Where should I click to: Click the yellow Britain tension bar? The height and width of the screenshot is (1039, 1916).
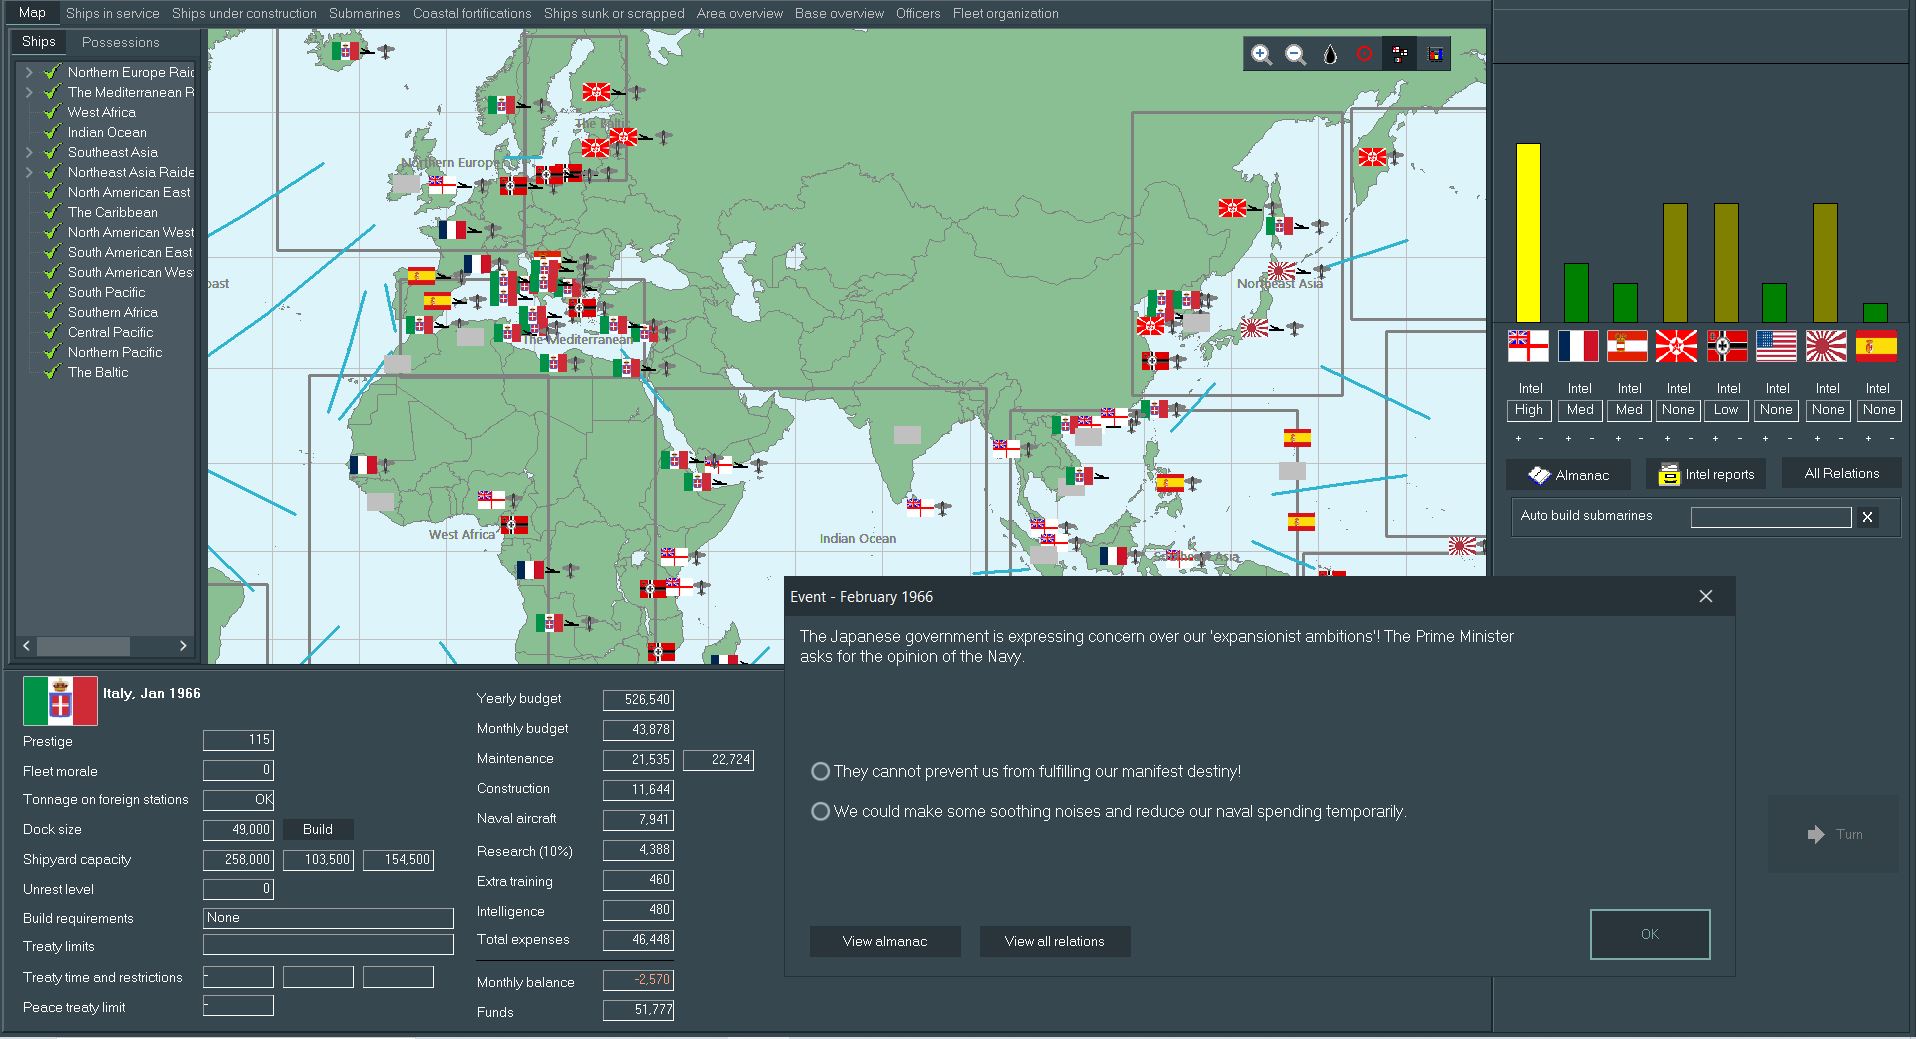(1528, 233)
